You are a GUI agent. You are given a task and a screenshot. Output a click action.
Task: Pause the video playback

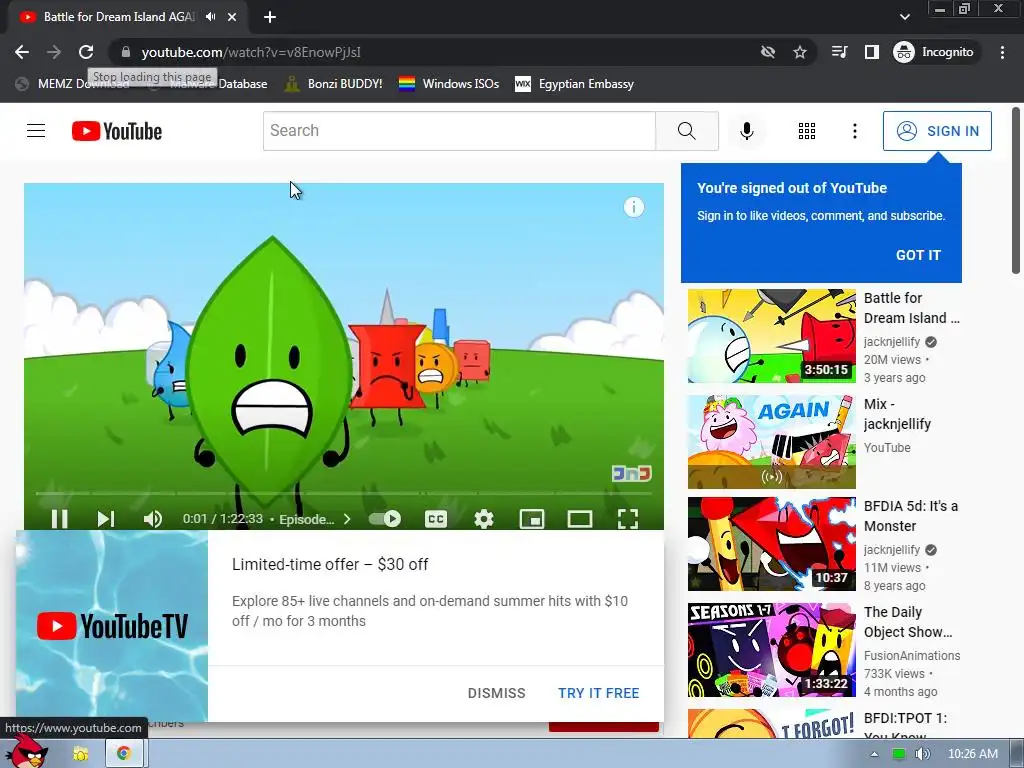(x=59, y=519)
